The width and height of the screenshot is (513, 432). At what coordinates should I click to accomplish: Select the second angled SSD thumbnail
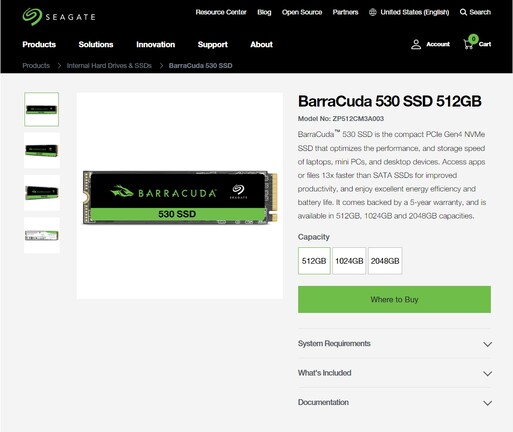(x=42, y=150)
